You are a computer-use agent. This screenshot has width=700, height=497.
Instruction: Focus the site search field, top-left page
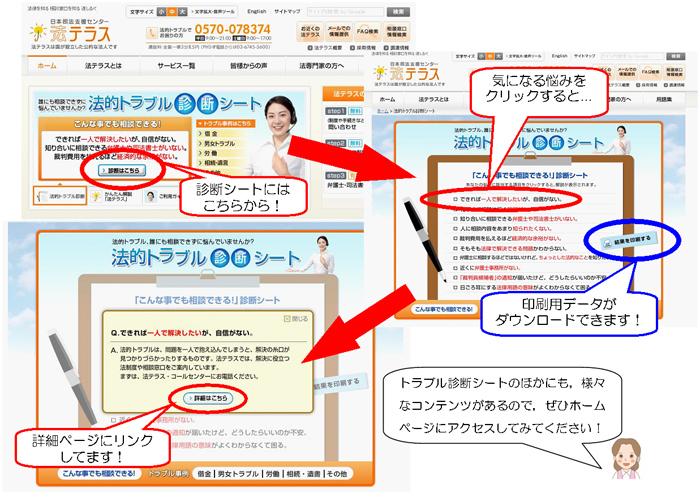click(x=345, y=12)
